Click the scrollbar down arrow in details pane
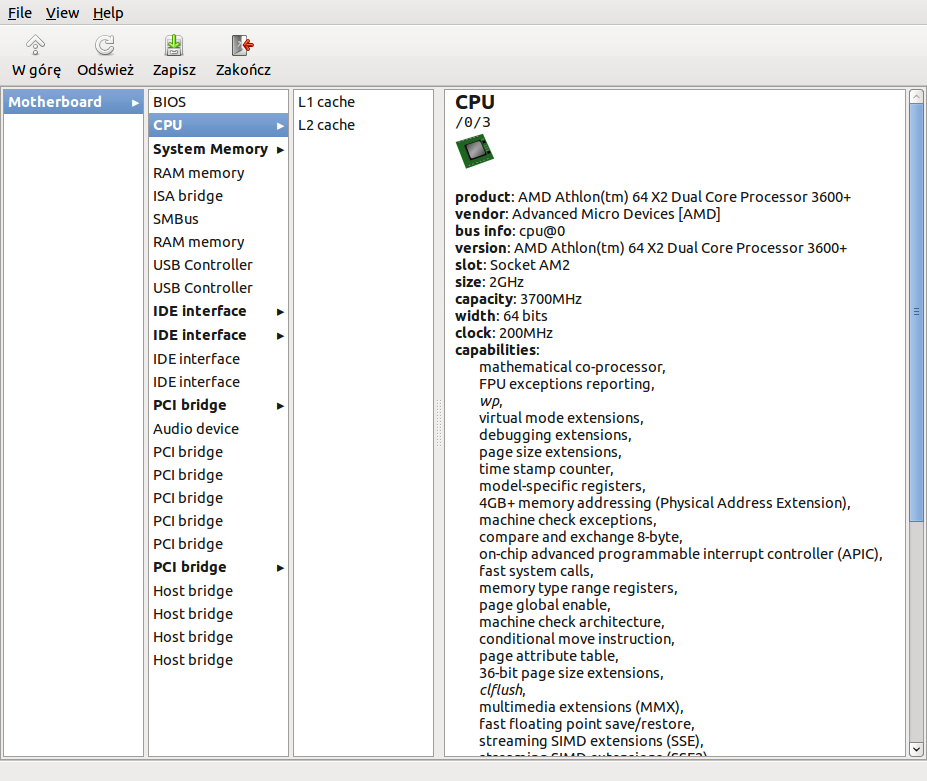 [916, 749]
